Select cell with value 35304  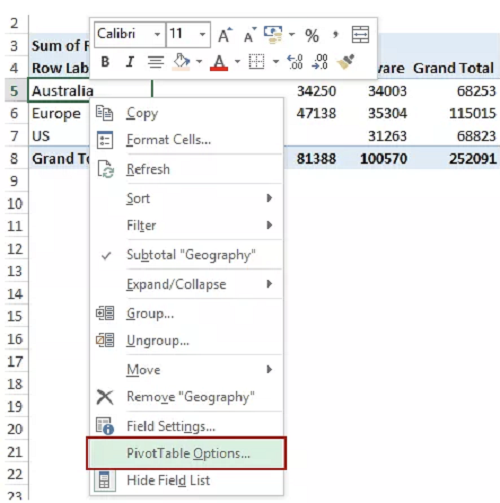(387, 114)
